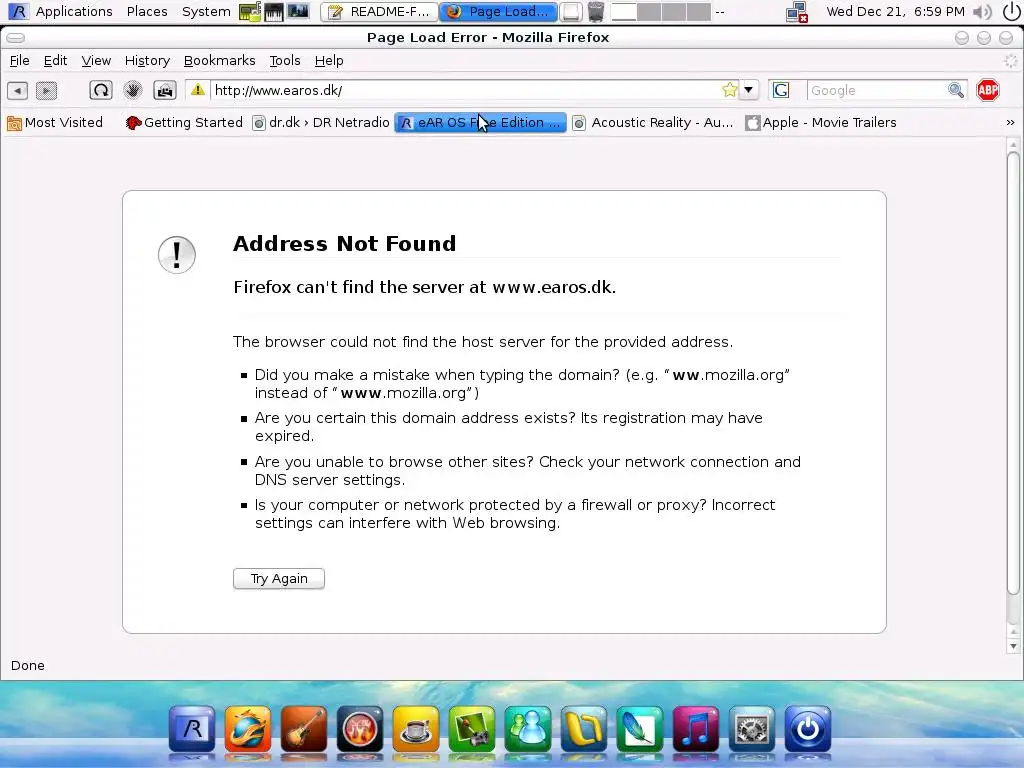The image size is (1024, 768).
Task: Open the Applications panel menu
Action: tap(73, 12)
